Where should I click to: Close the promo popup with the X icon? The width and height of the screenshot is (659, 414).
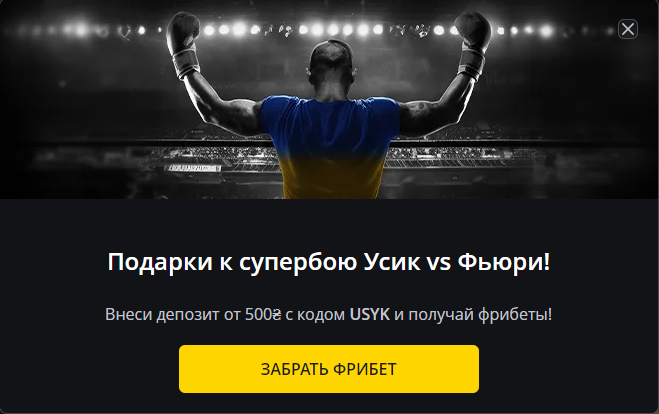coord(627,29)
